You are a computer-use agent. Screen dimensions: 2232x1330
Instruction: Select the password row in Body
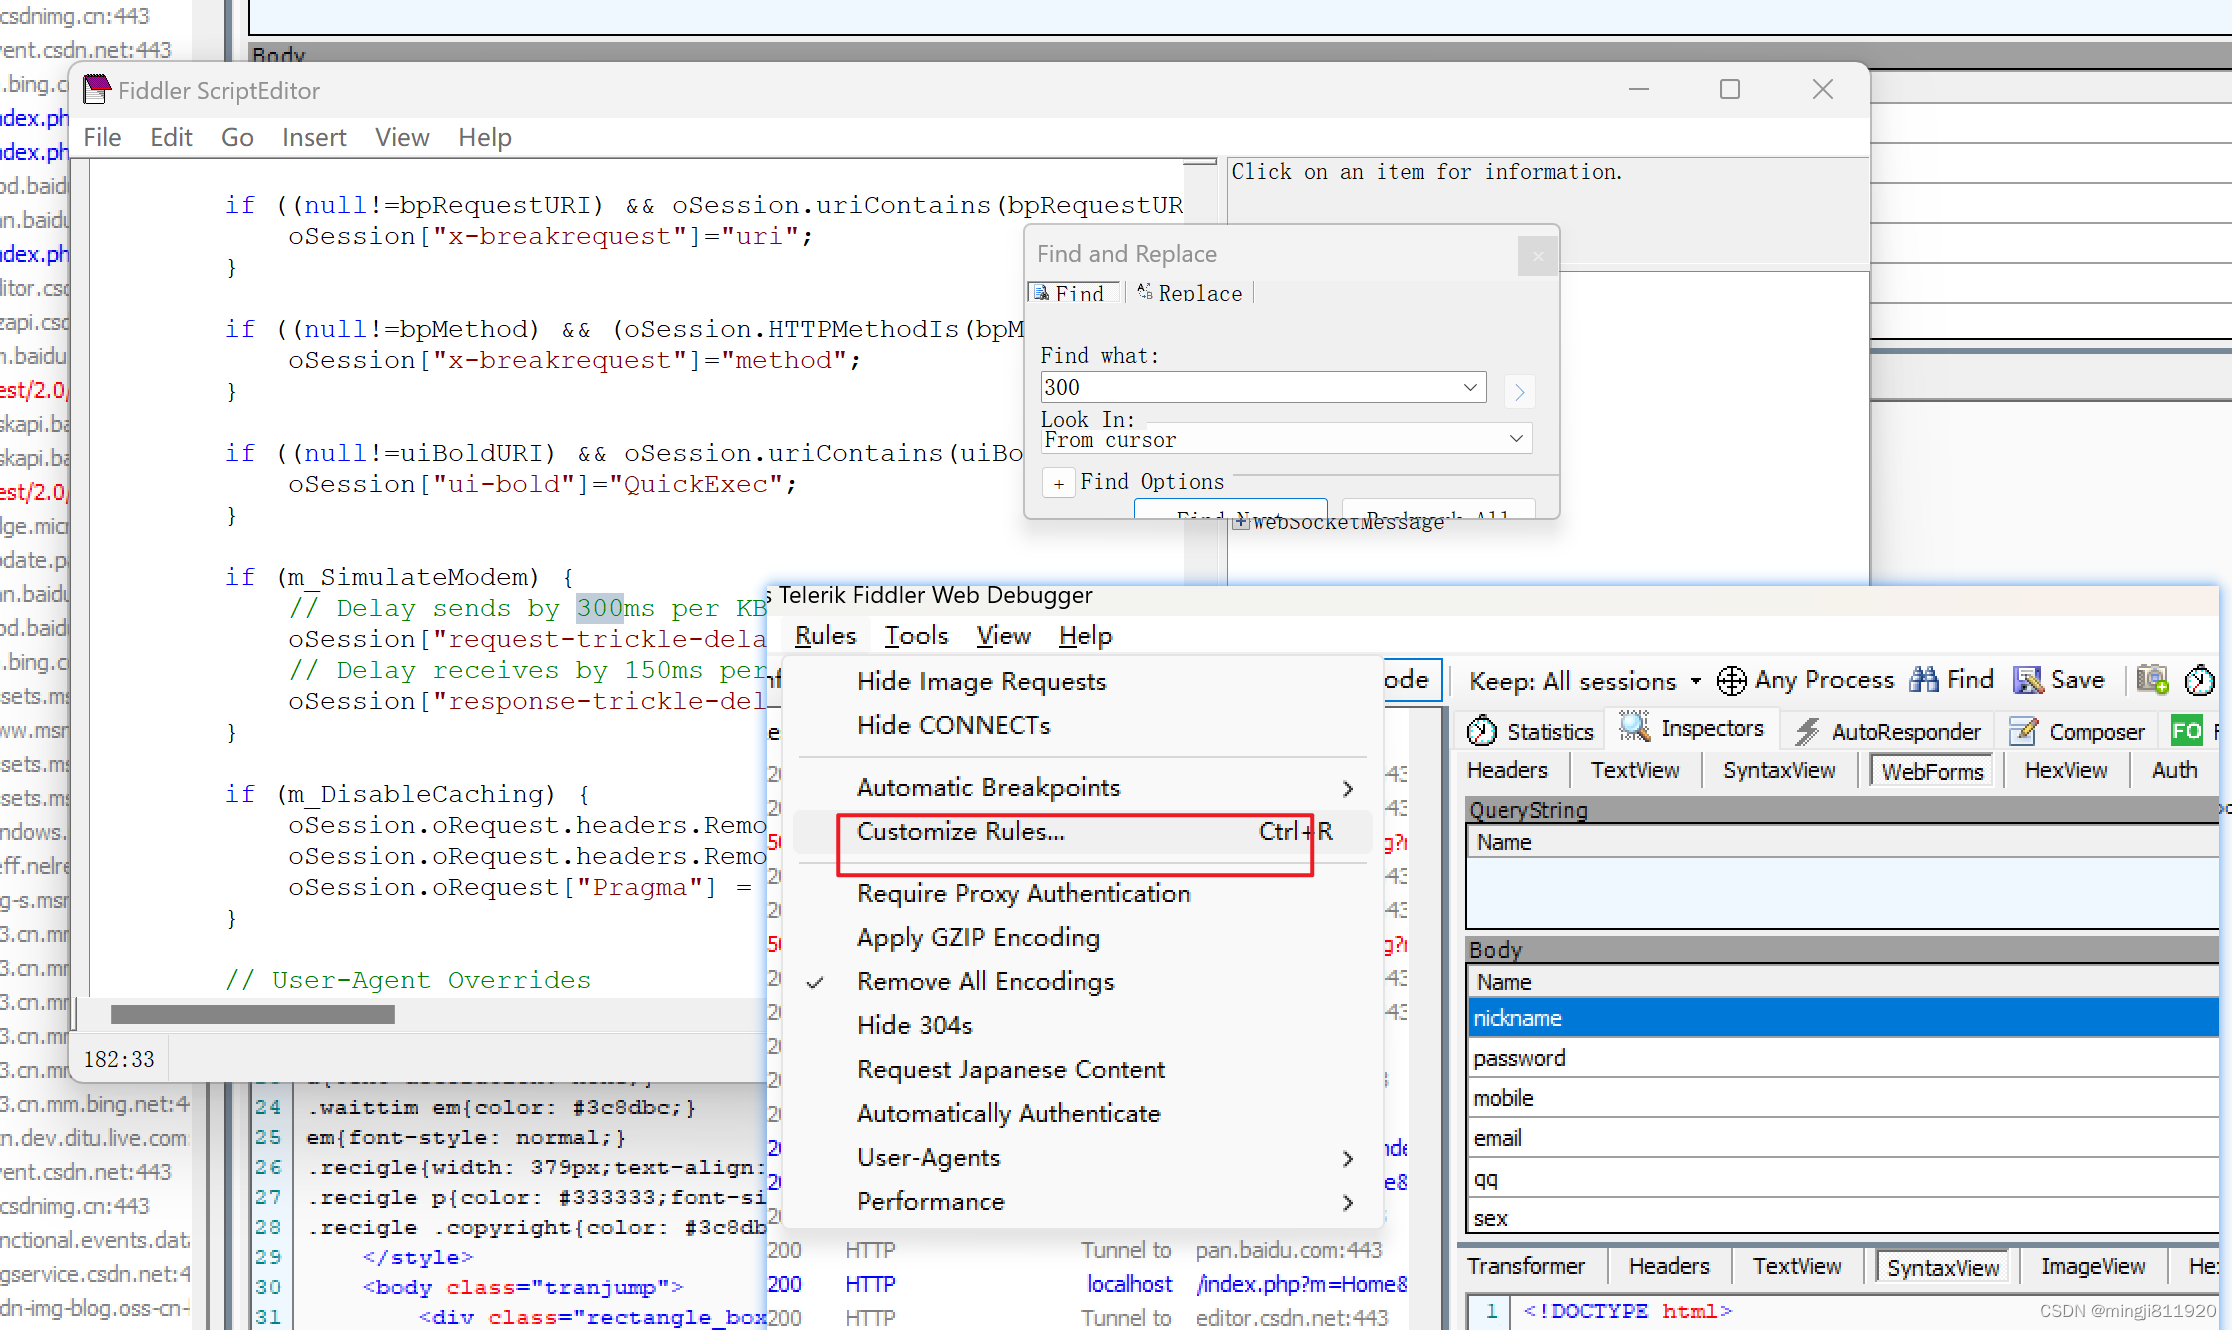point(1519,1058)
